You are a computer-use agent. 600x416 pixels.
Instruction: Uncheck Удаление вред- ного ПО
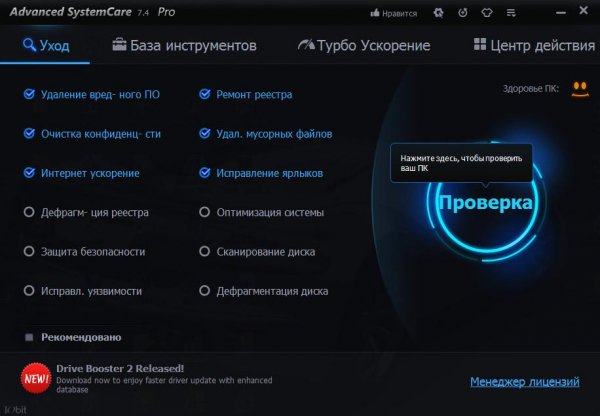click(29, 94)
